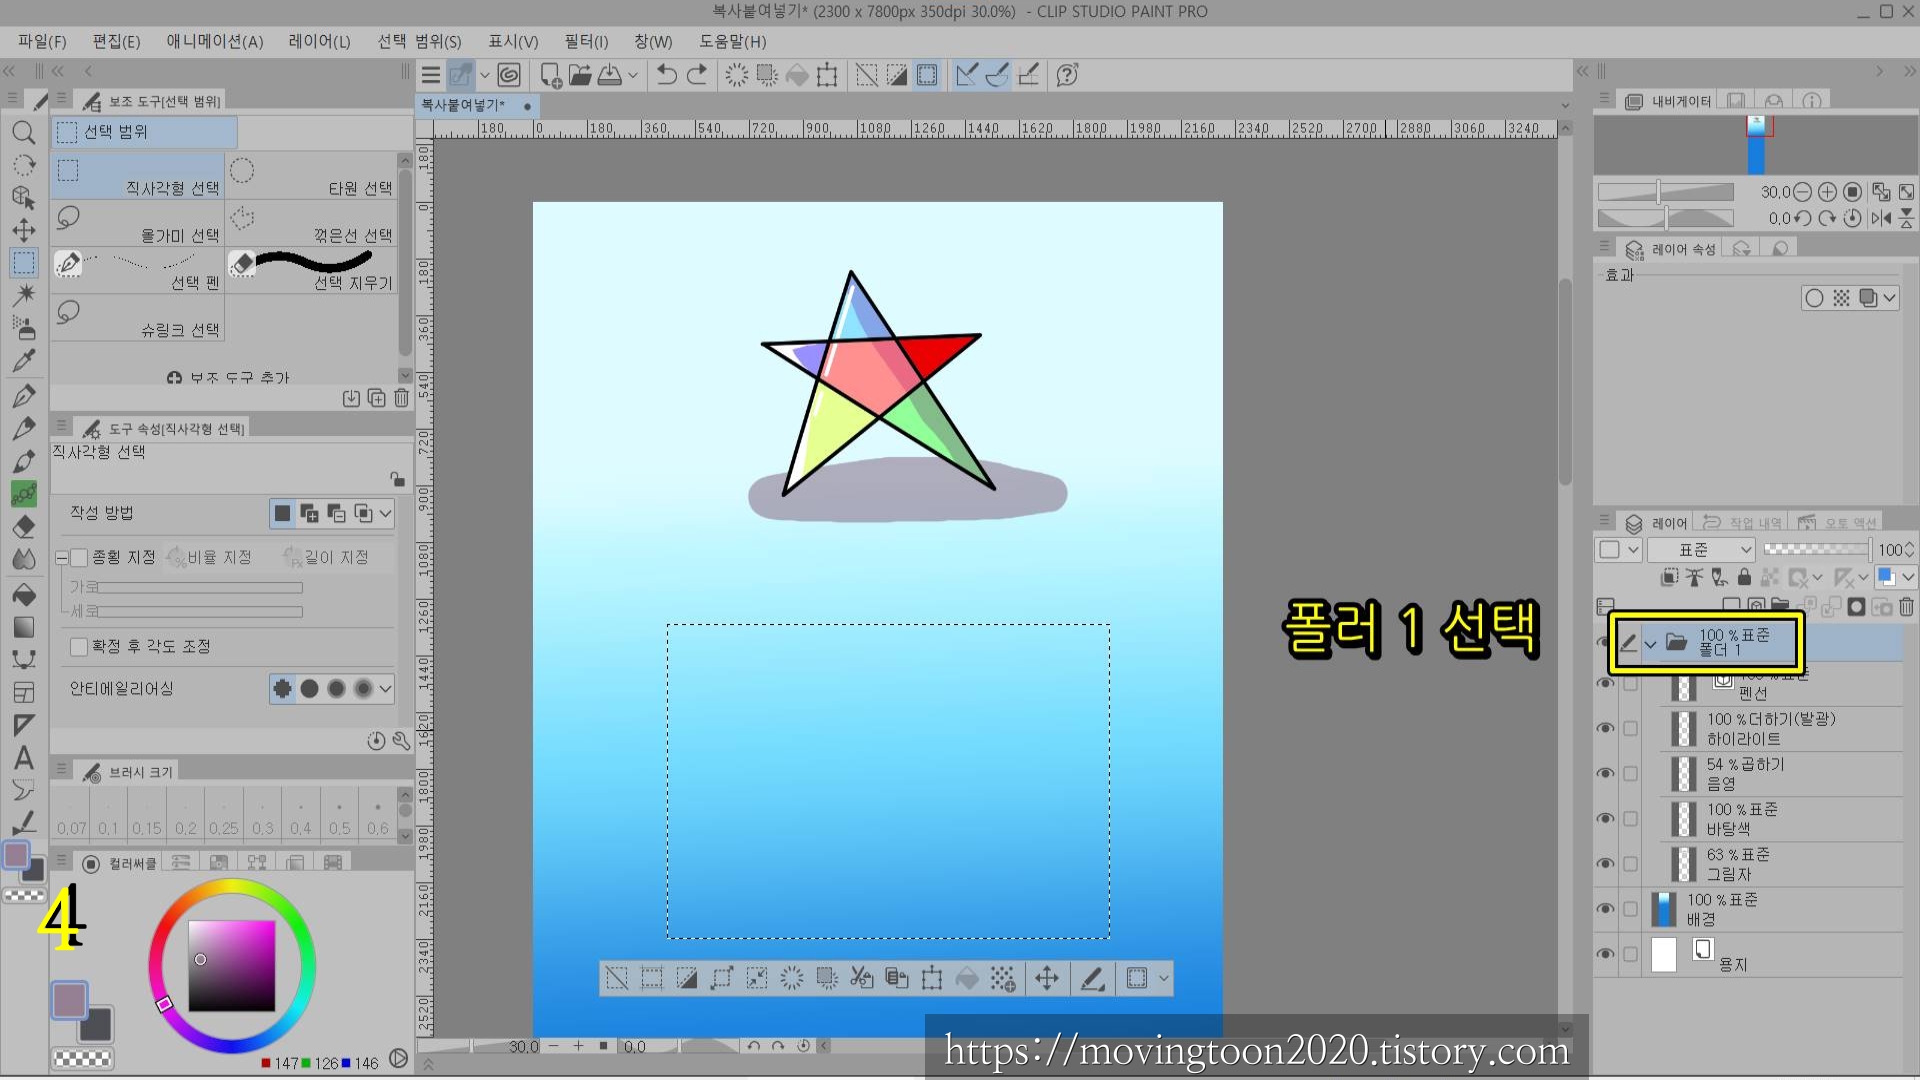
Task: Expand the anti-aliasing options dropdown
Action: tap(386, 688)
